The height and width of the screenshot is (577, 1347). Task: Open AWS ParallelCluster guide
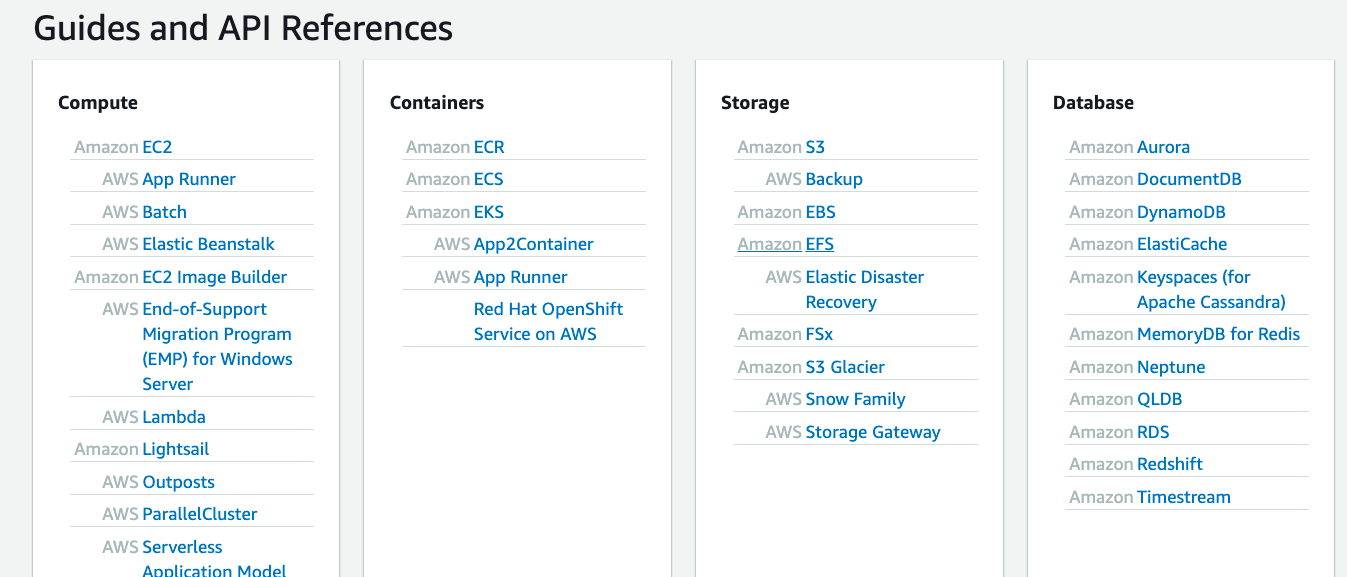pos(199,514)
